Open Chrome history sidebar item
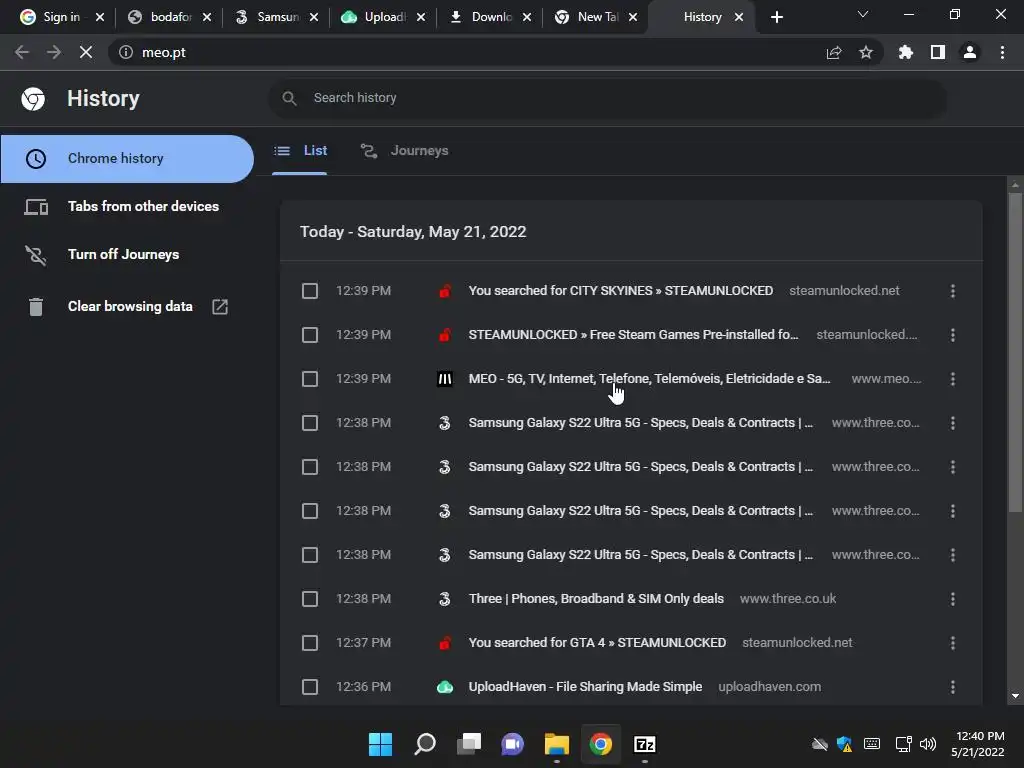Image resolution: width=1024 pixels, height=768 pixels. pyautogui.click(x=127, y=159)
